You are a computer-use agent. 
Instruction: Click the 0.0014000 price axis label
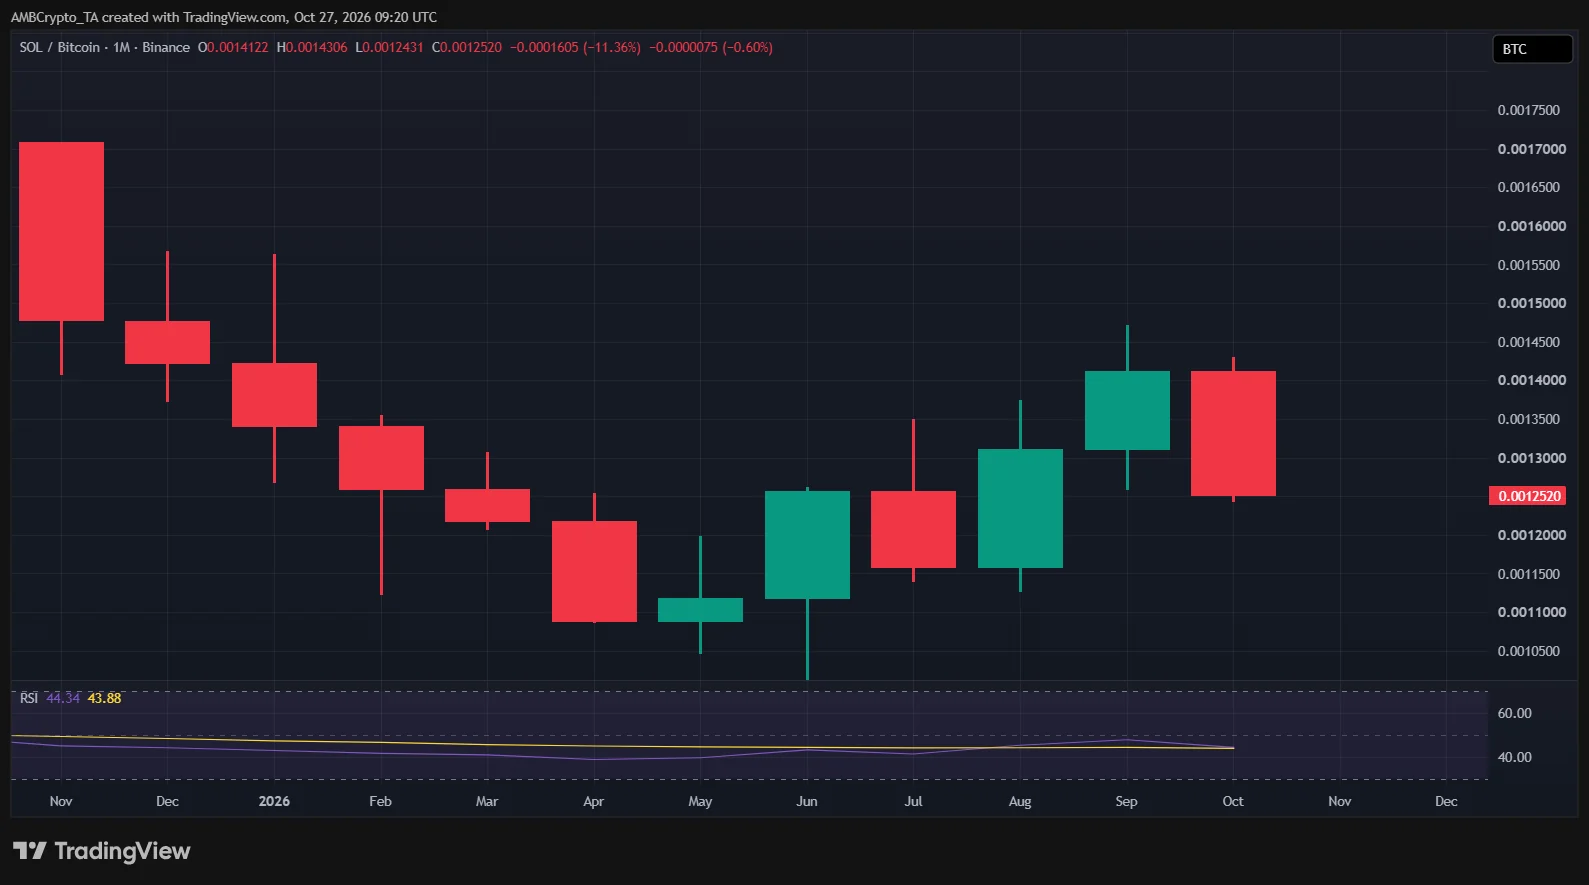pyautogui.click(x=1531, y=380)
